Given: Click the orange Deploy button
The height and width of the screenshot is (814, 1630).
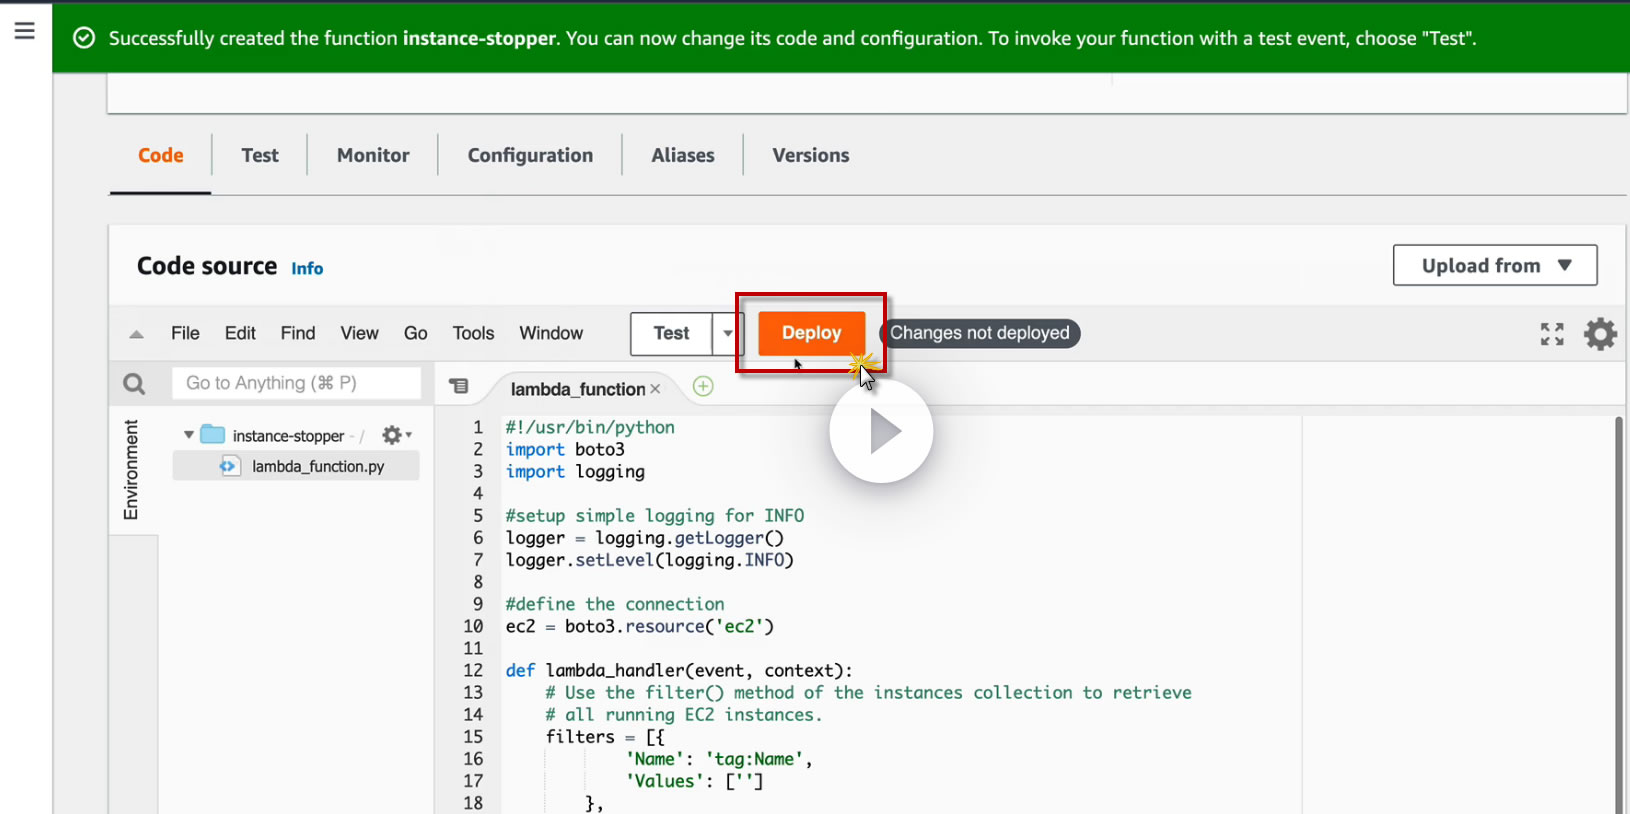Looking at the screenshot, I should (x=811, y=333).
